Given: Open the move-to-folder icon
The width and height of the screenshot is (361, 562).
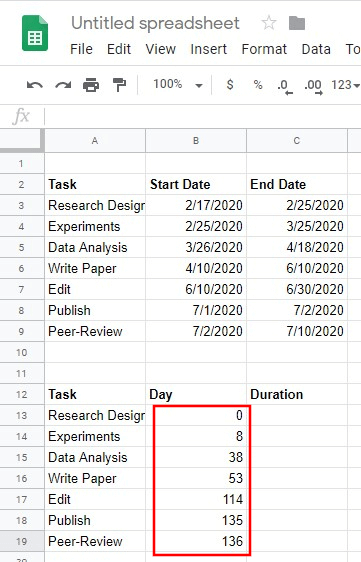Looking at the screenshot, I should pyautogui.click(x=297, y=23).
